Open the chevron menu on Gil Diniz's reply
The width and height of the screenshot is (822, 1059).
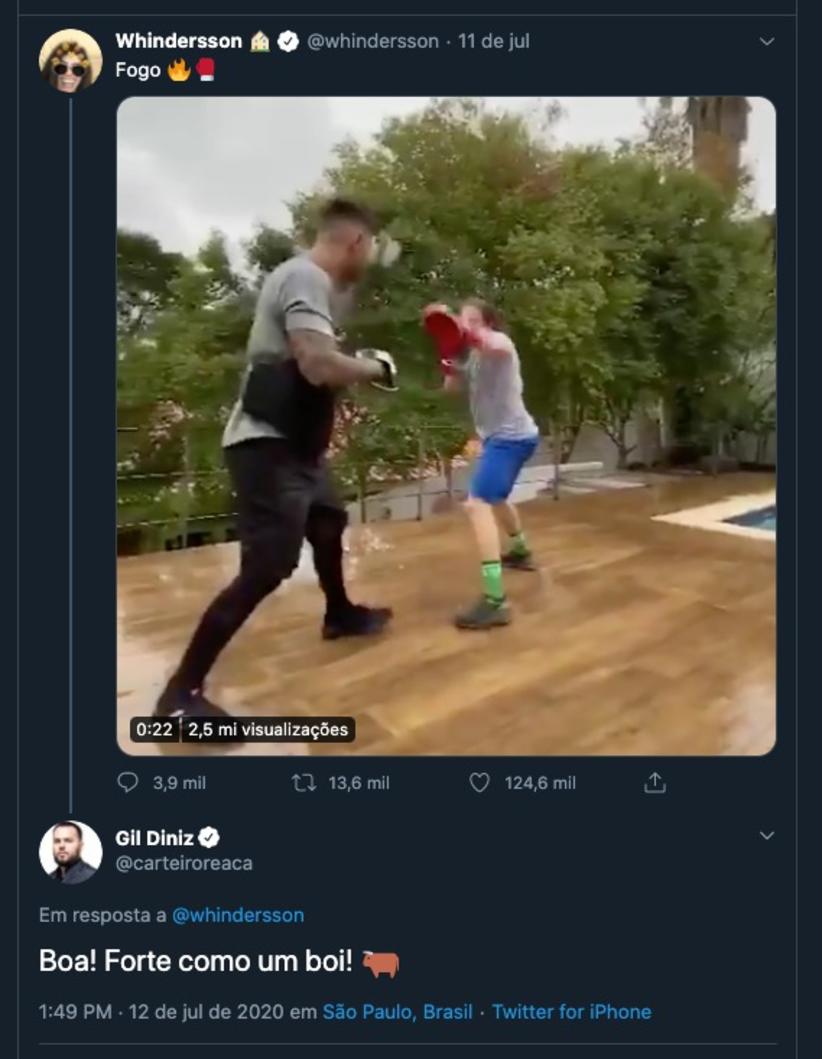click(x=767, y=835)
